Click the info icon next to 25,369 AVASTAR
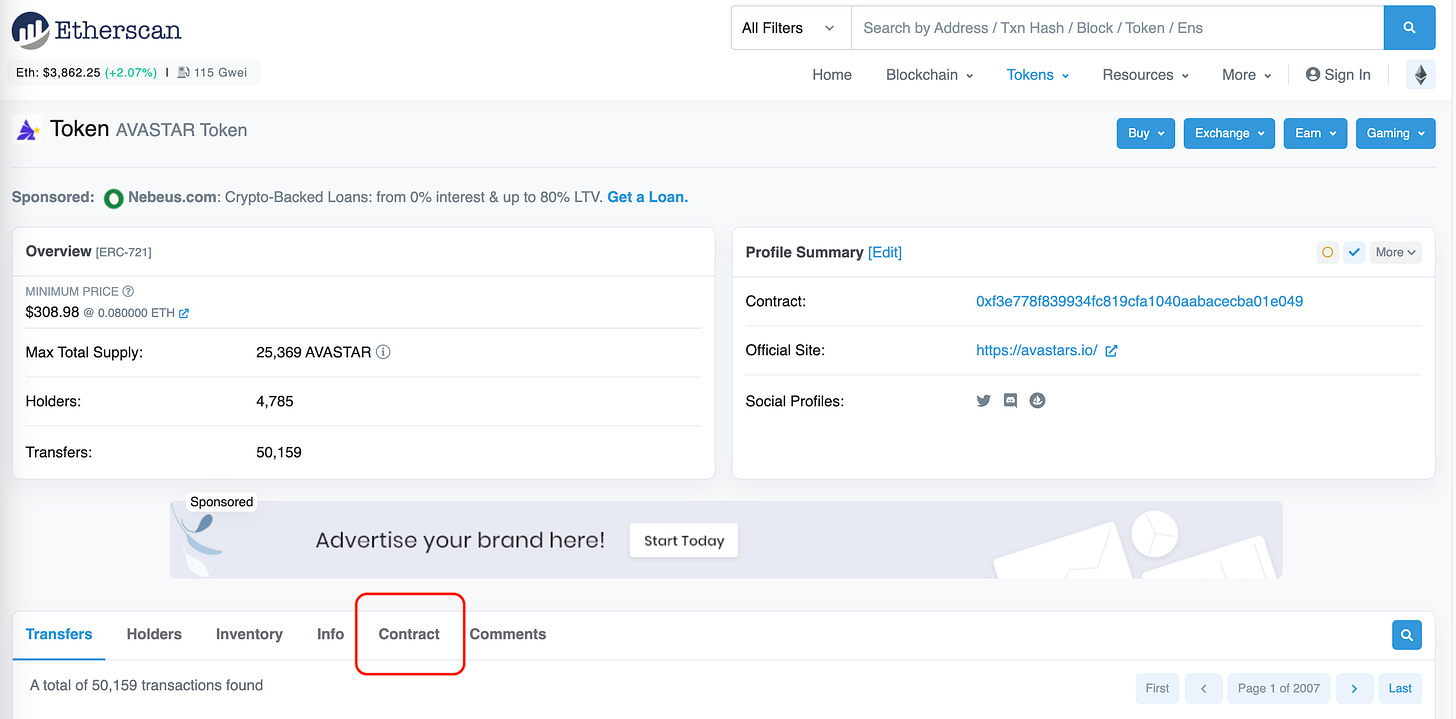This screenshot has width=1456, height=719. pos(384,352)
